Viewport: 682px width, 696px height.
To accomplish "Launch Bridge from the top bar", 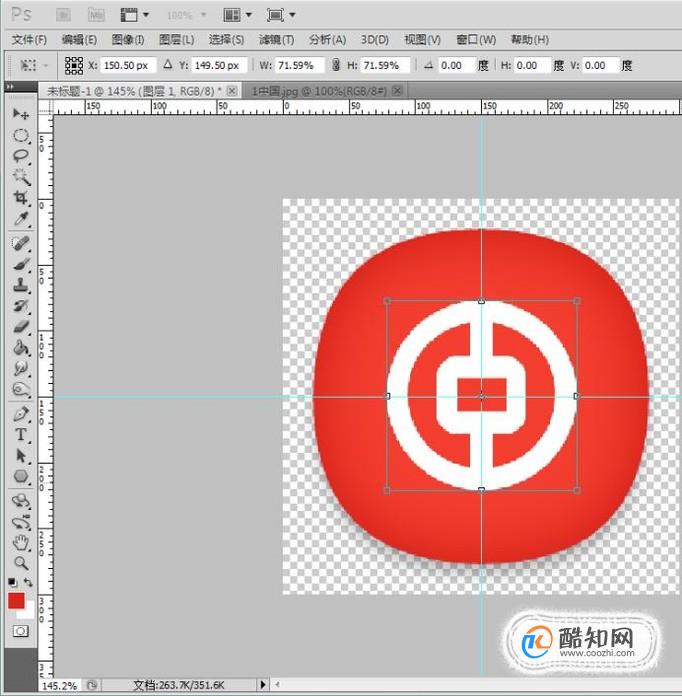I will (63, 15).
